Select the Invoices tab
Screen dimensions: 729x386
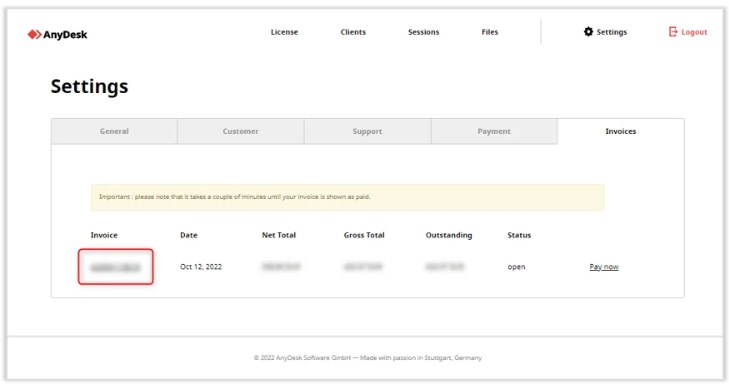point(621,131)
